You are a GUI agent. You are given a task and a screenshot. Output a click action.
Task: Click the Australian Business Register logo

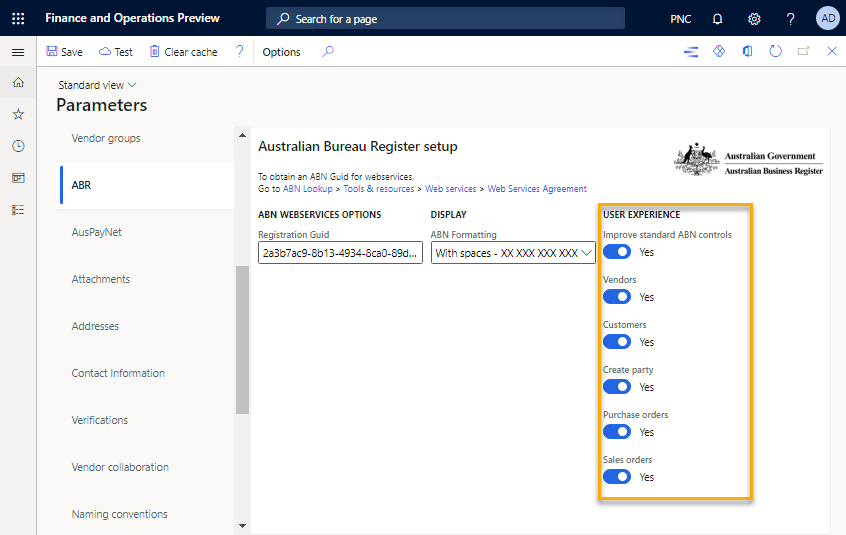(x=748, y=160)
